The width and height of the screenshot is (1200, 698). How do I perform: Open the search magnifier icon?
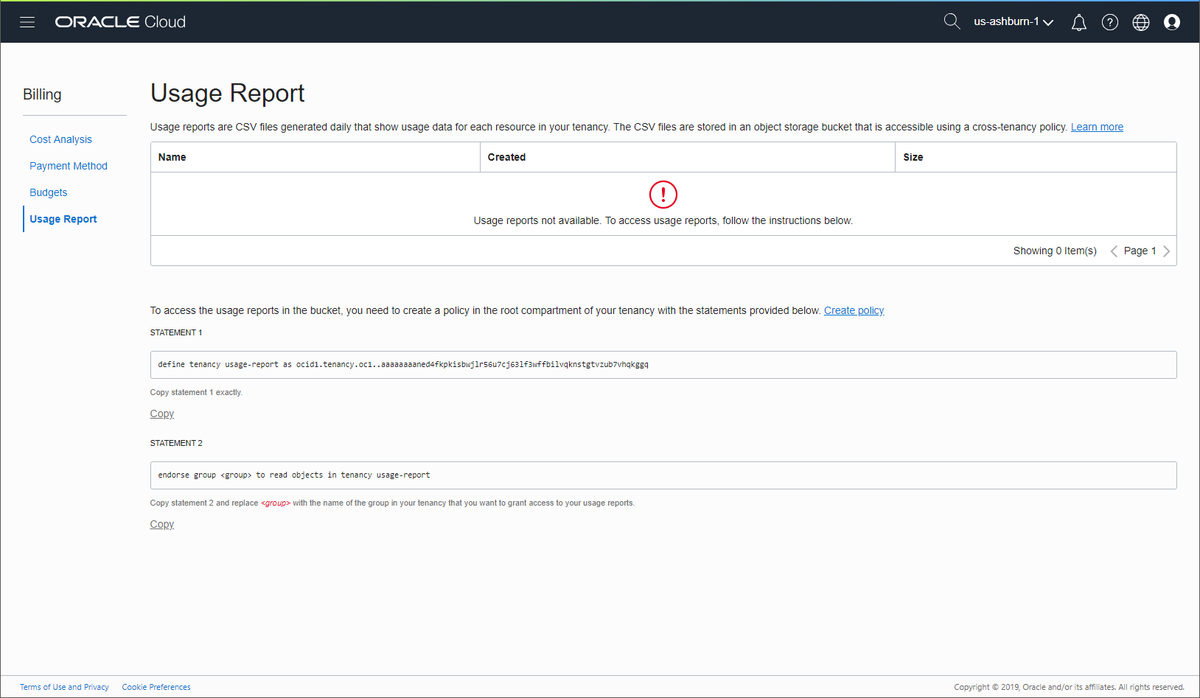click(x=952, y=21)
